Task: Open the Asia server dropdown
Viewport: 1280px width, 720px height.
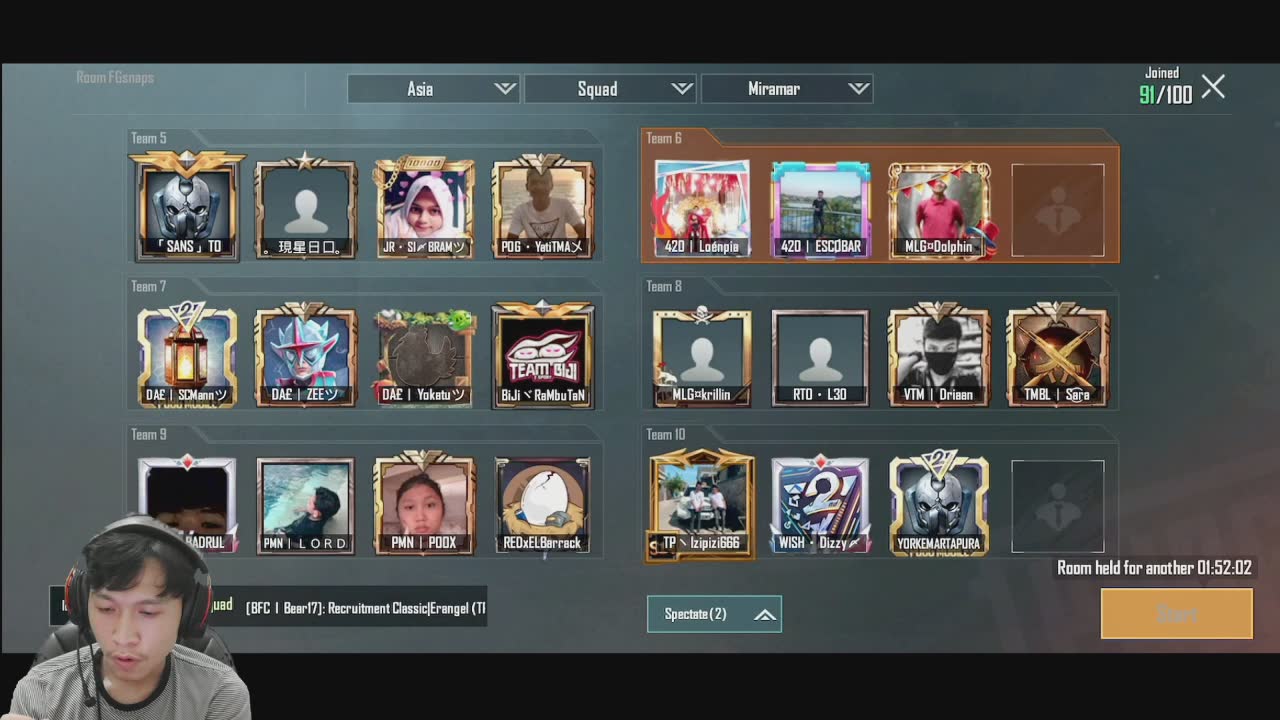Action: point(433,89)
